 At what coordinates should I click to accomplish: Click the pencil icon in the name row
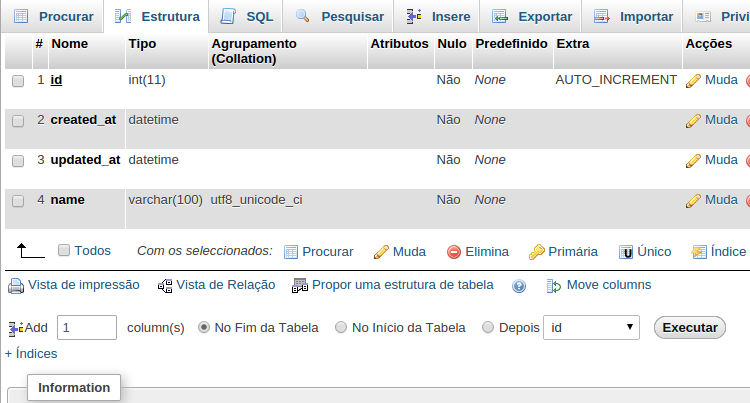(693, 201)
